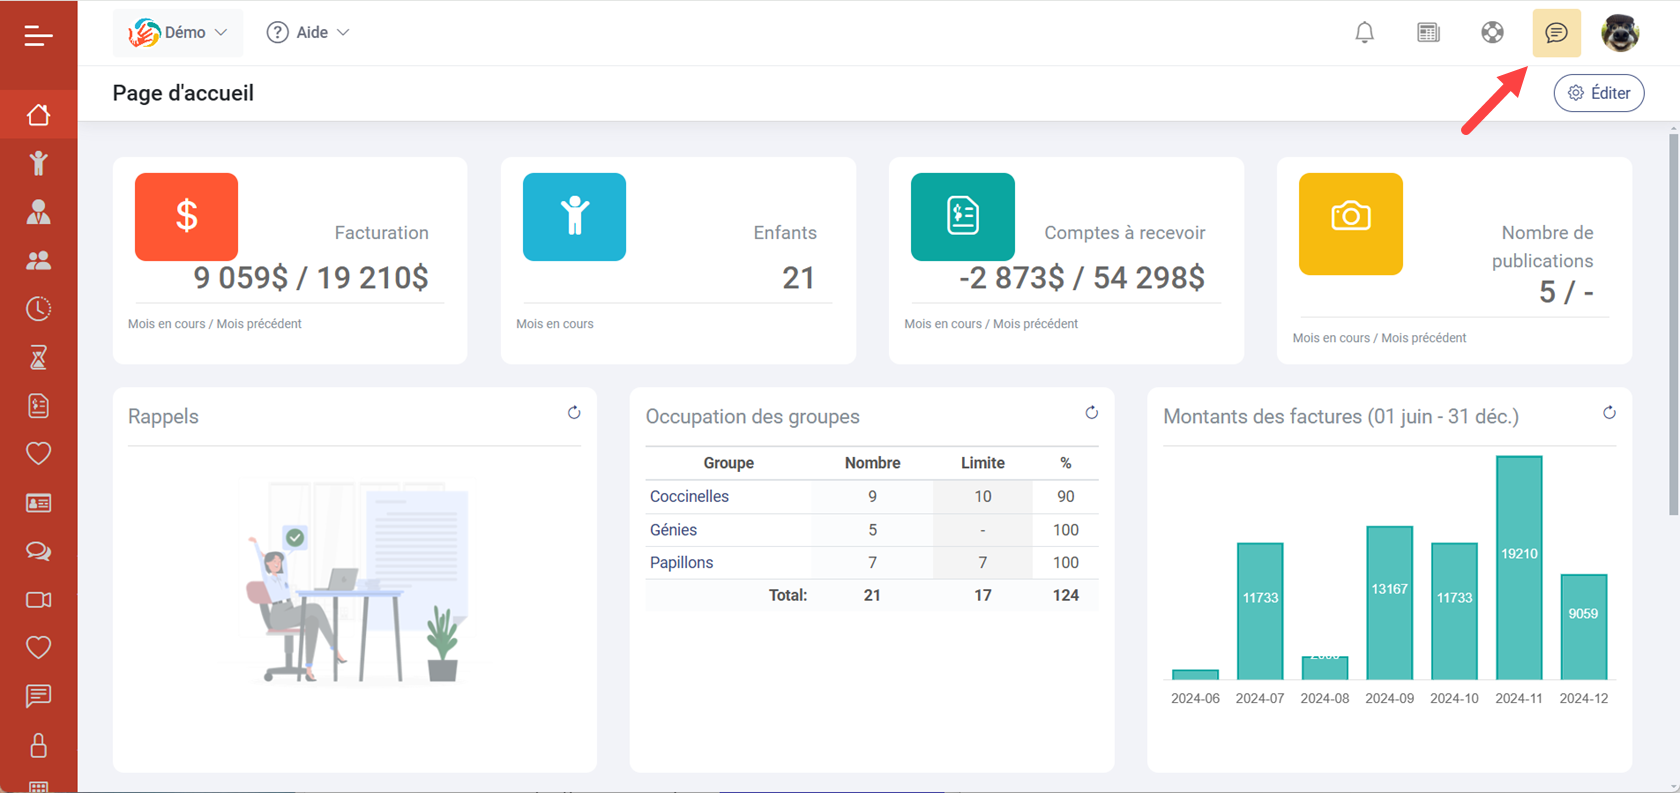Screen dimensions: 1680x793
Task: Refresh the Rappels panel
Action: 574,413
